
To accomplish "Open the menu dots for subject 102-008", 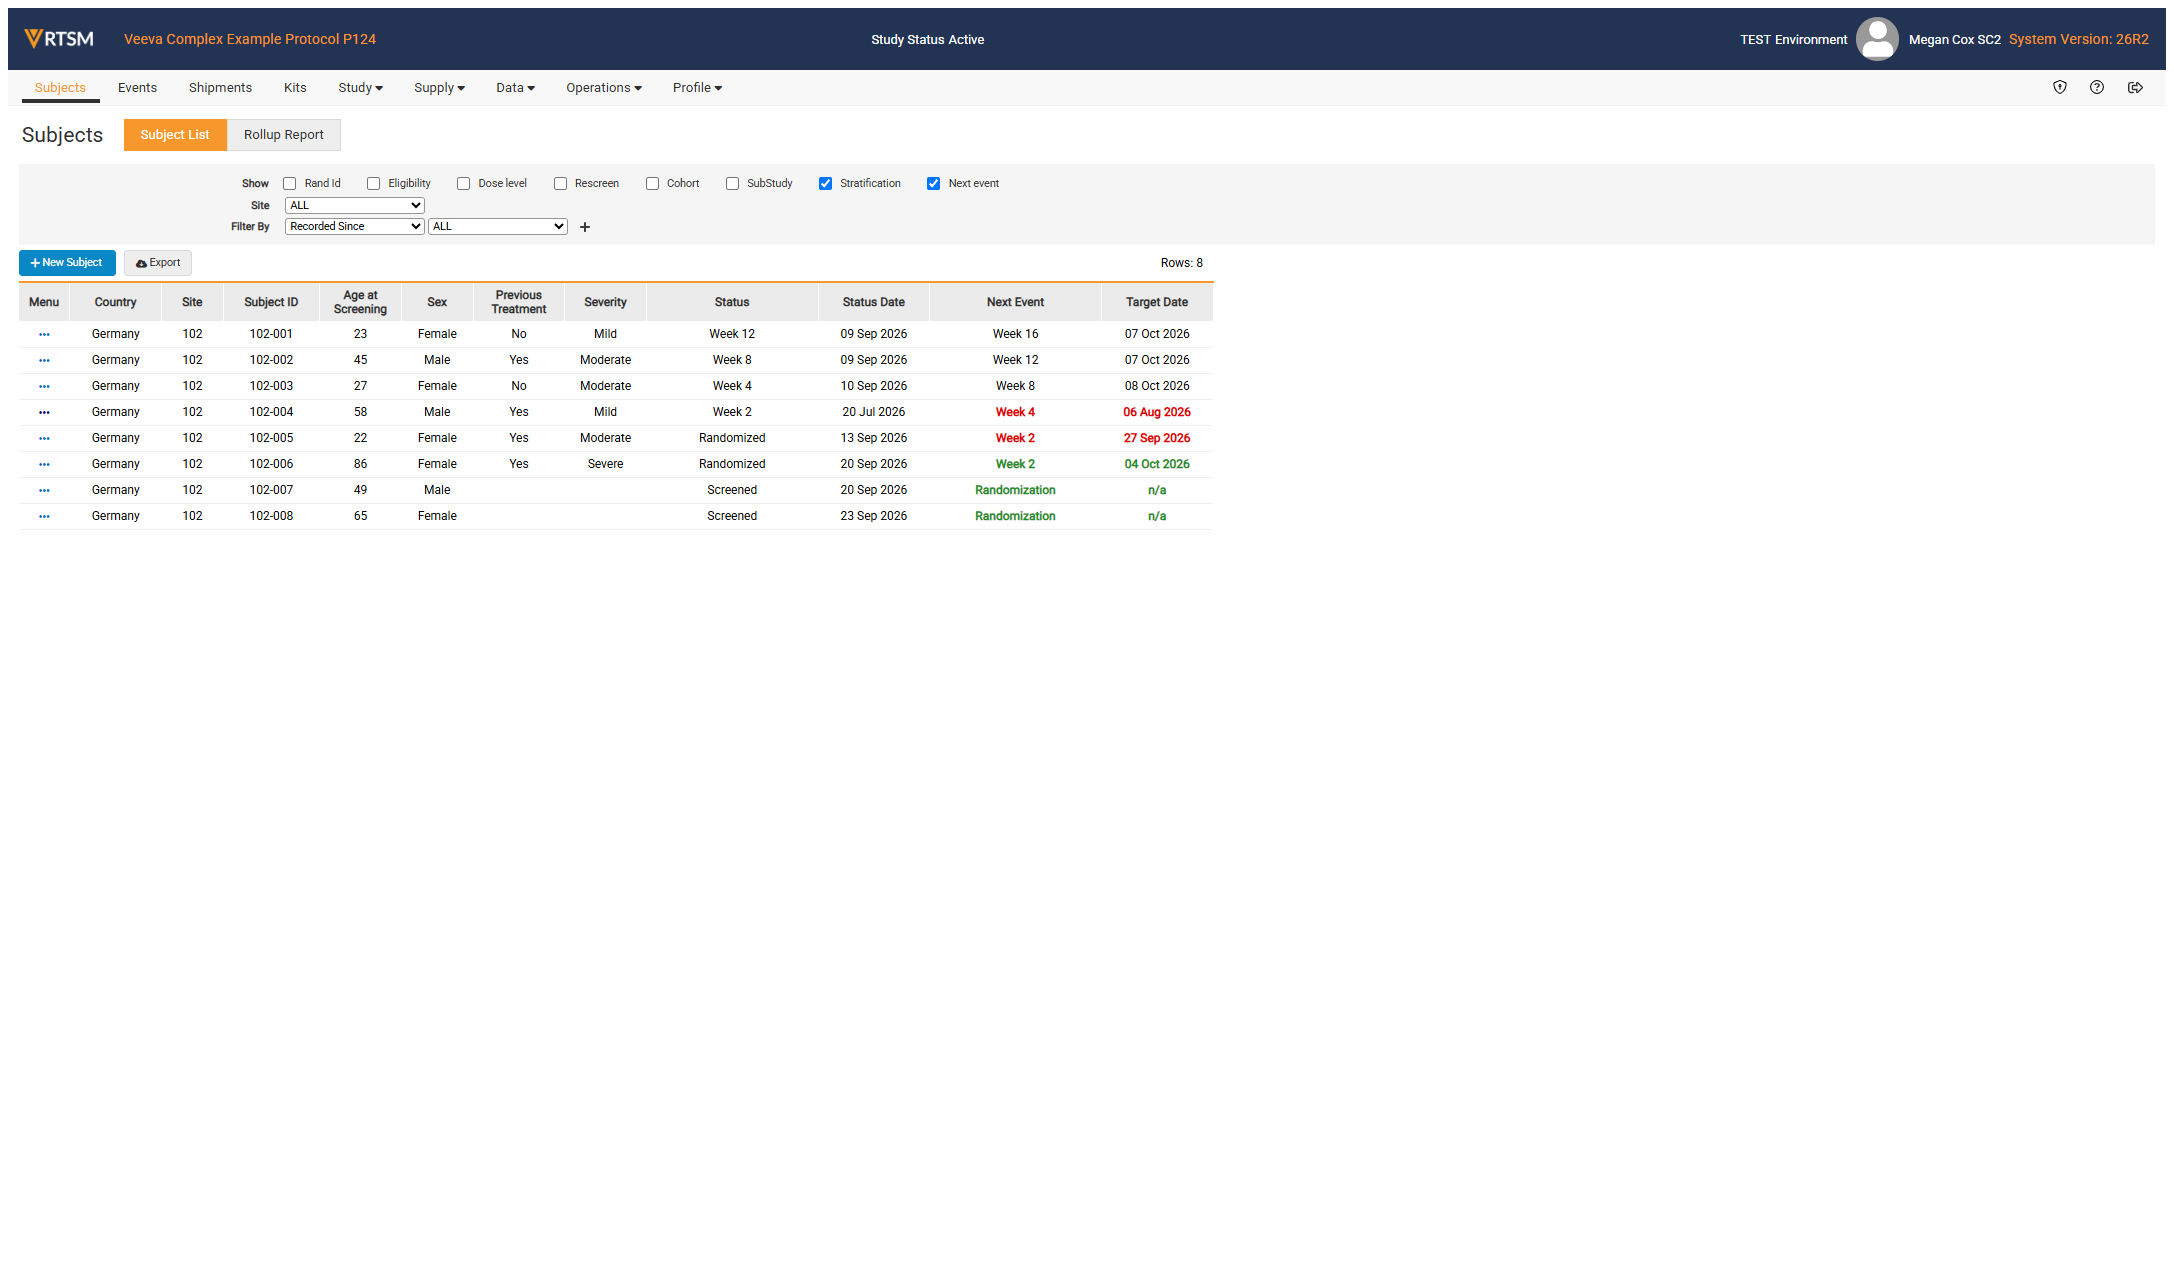I will pyautogui.click(x=44, y=517).
